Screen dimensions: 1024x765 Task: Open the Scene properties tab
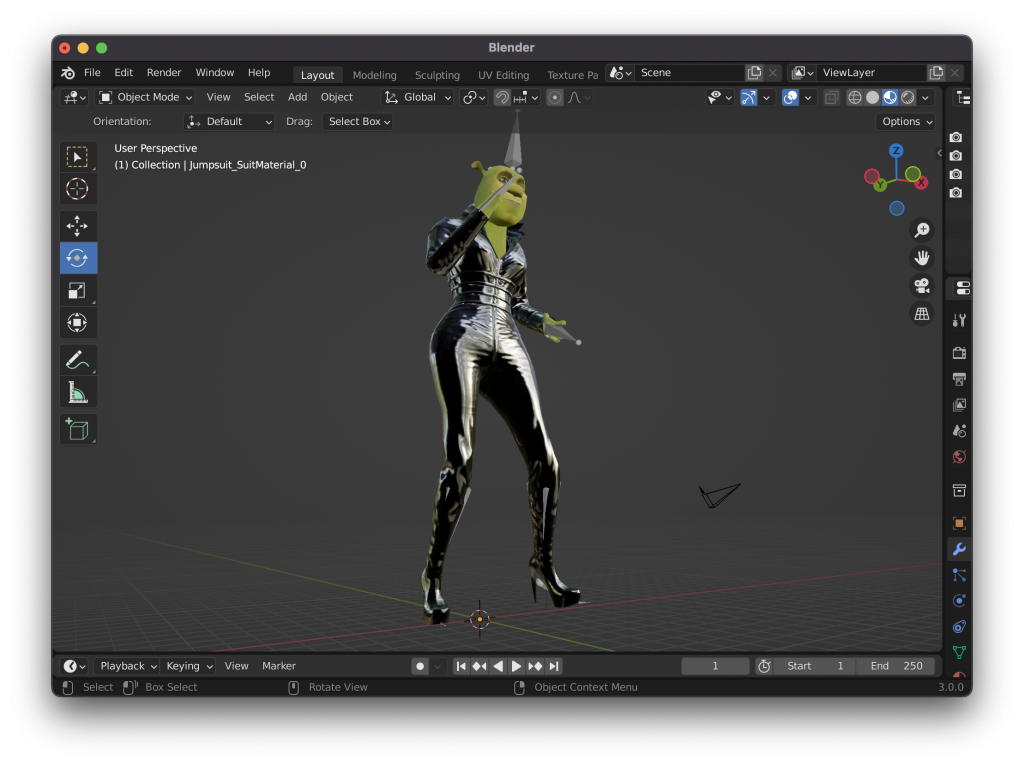(959, 431)
